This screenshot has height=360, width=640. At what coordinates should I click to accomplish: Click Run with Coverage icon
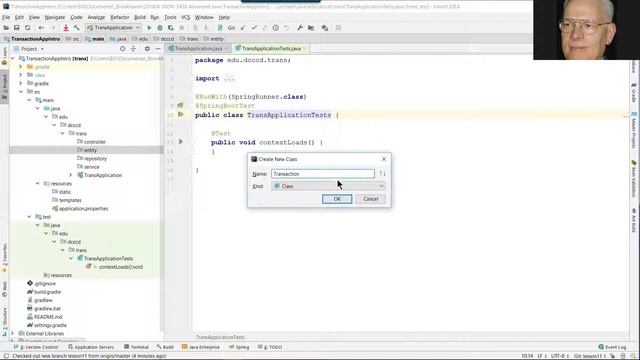point(171,28)
